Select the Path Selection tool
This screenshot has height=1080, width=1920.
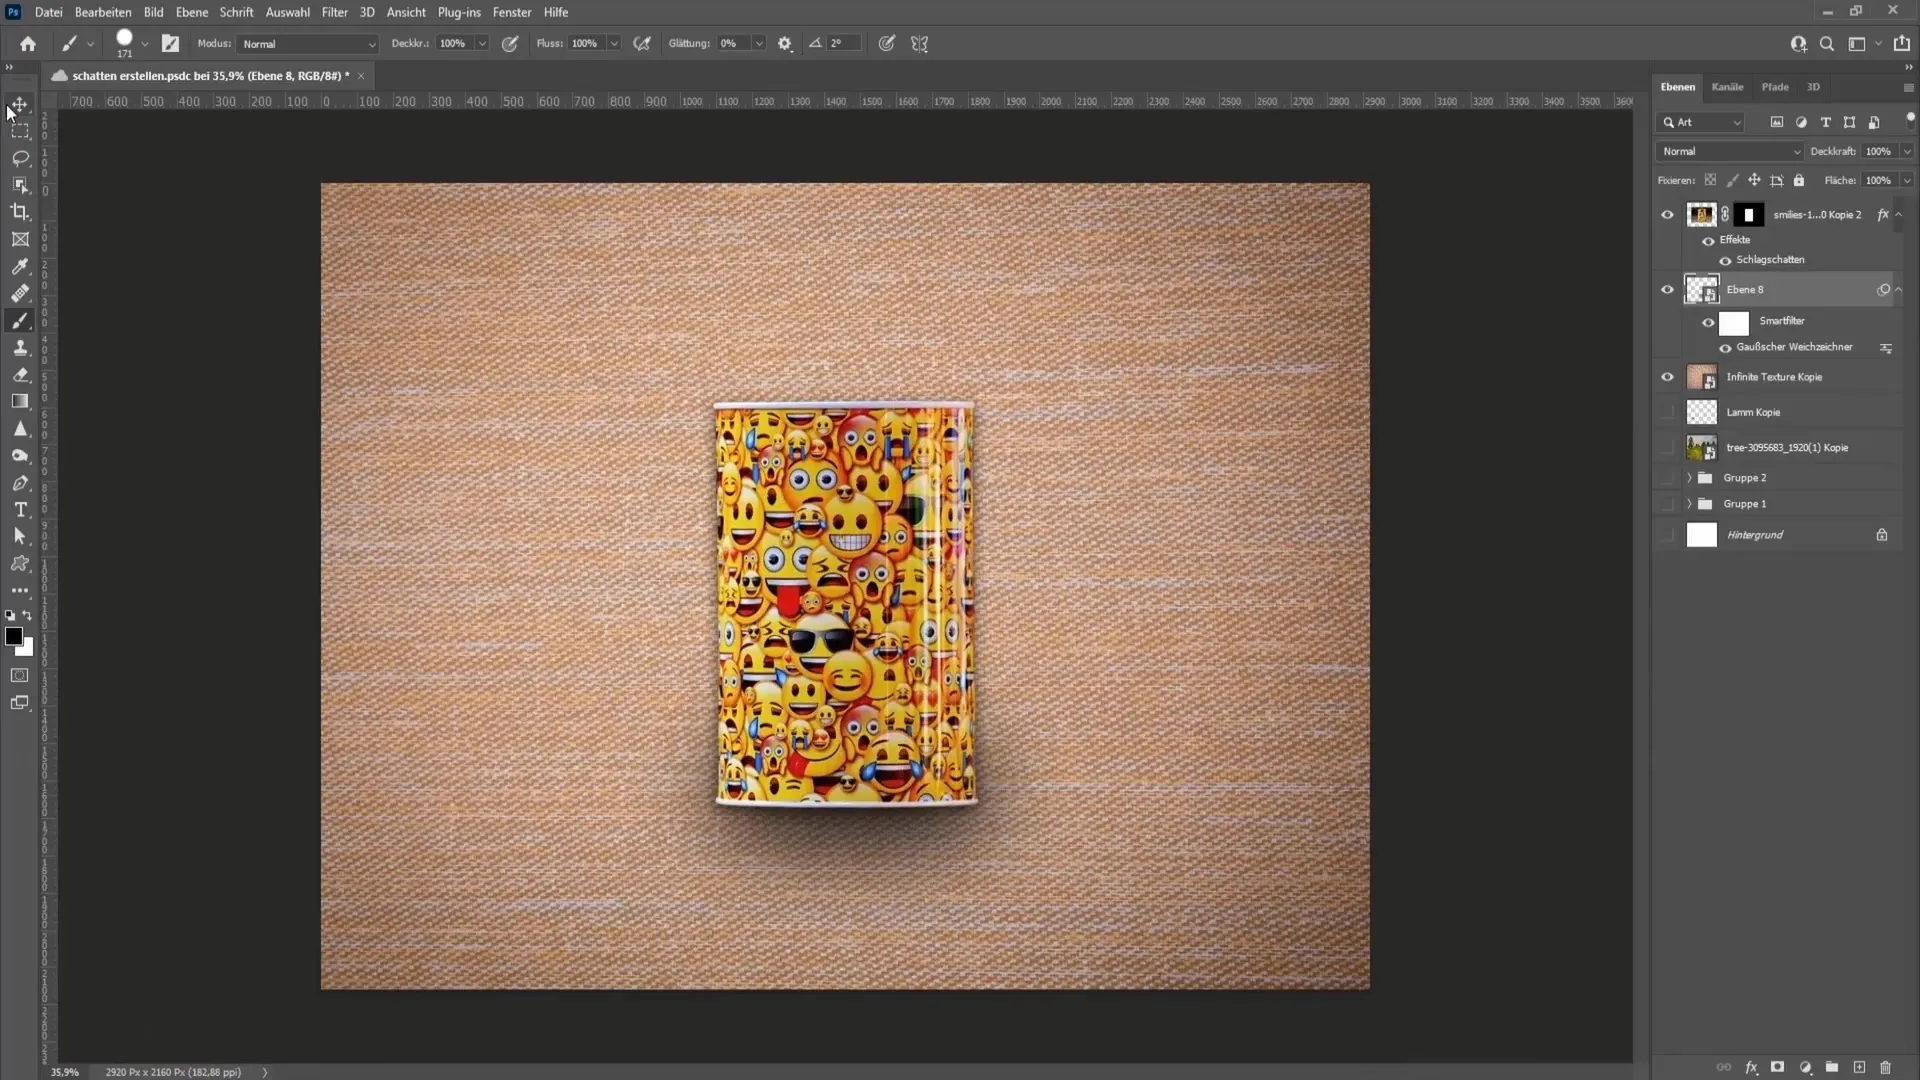20,536
